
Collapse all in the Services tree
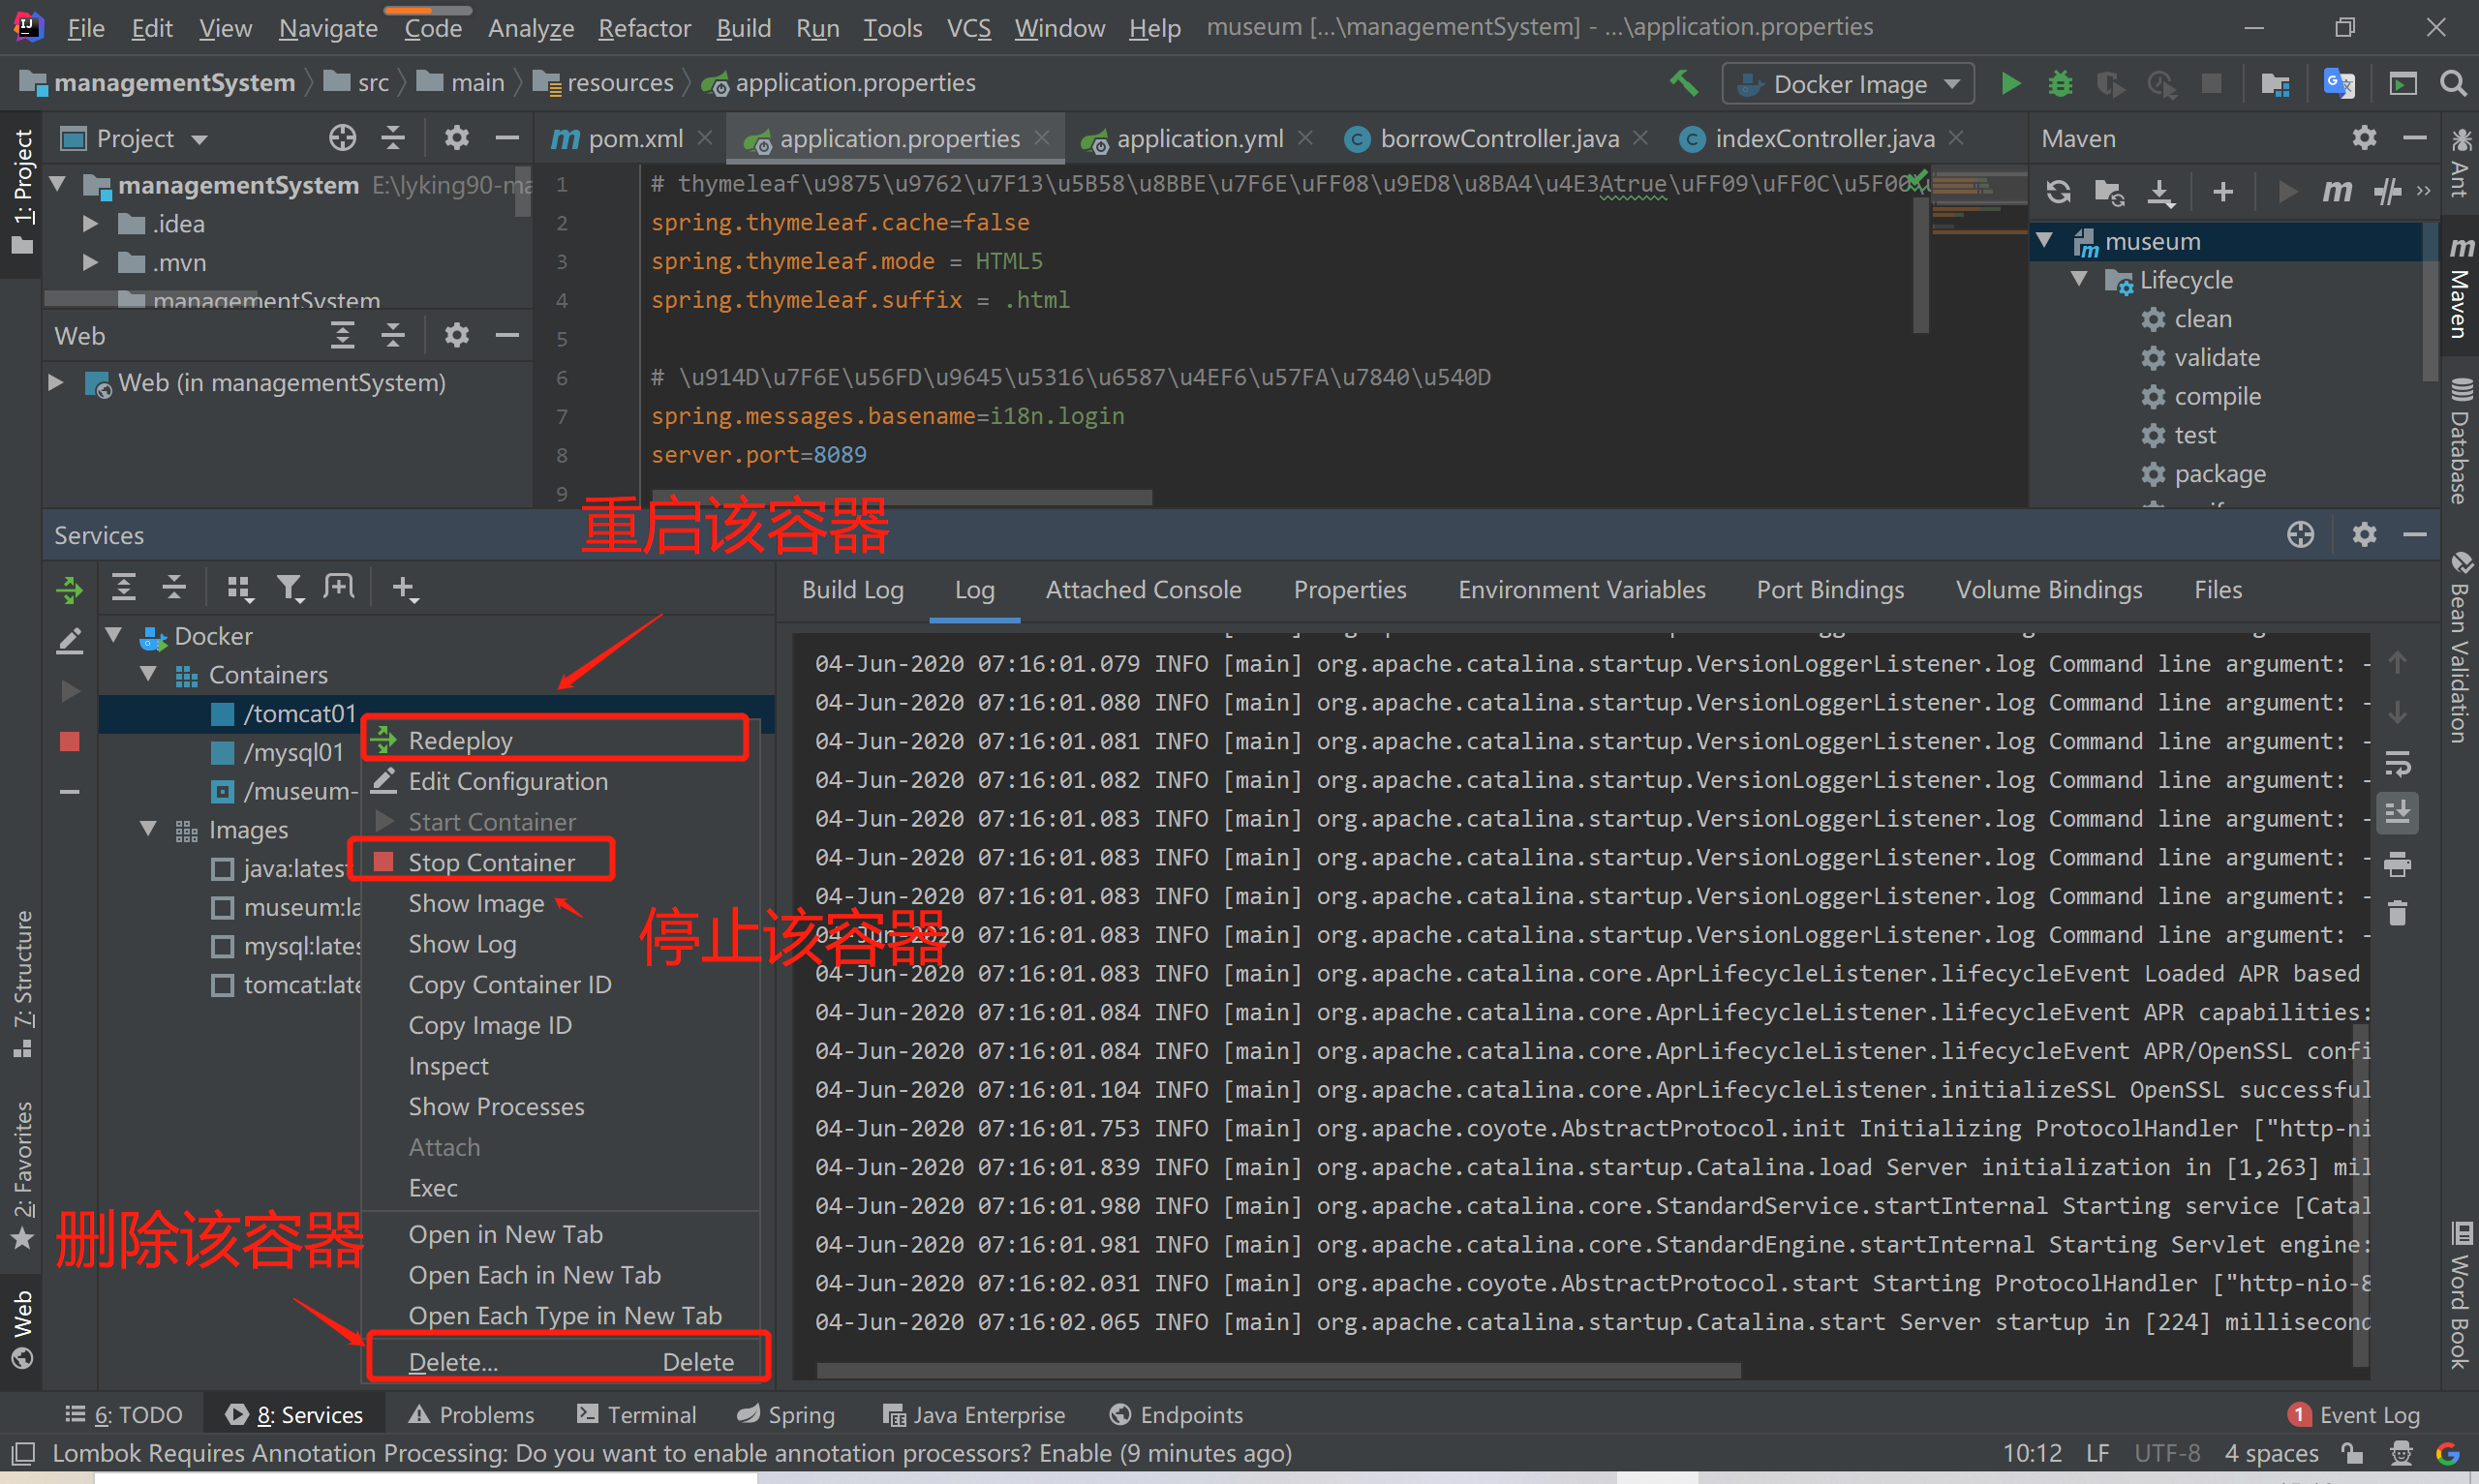click(x=174, y=588)
